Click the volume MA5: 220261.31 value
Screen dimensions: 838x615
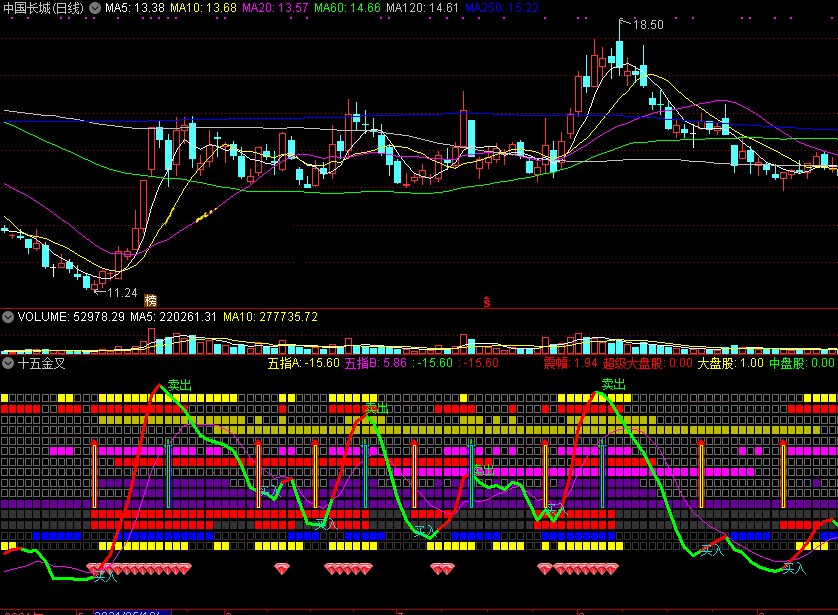174,317
